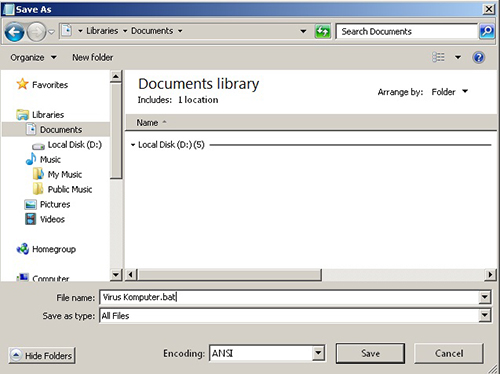
Task: Expand the arrow before Libraries in address bar
Action: pyautogui.click(x=80, y=31)
